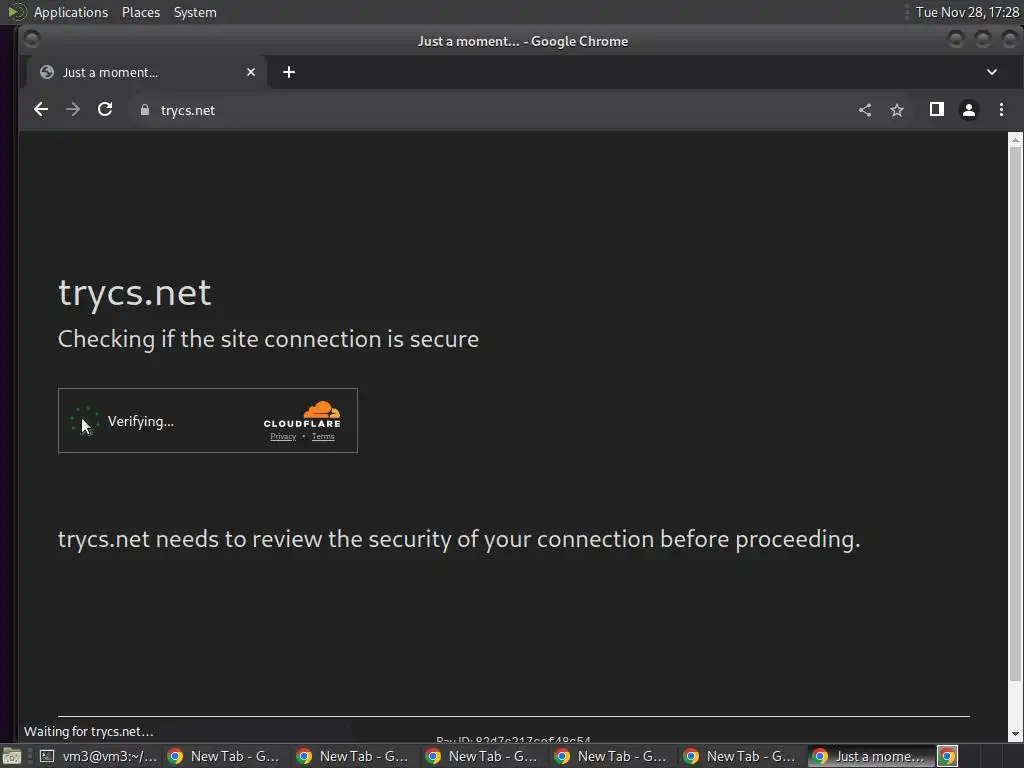Click the last Chrome icon in taskbar

point(948,756)
